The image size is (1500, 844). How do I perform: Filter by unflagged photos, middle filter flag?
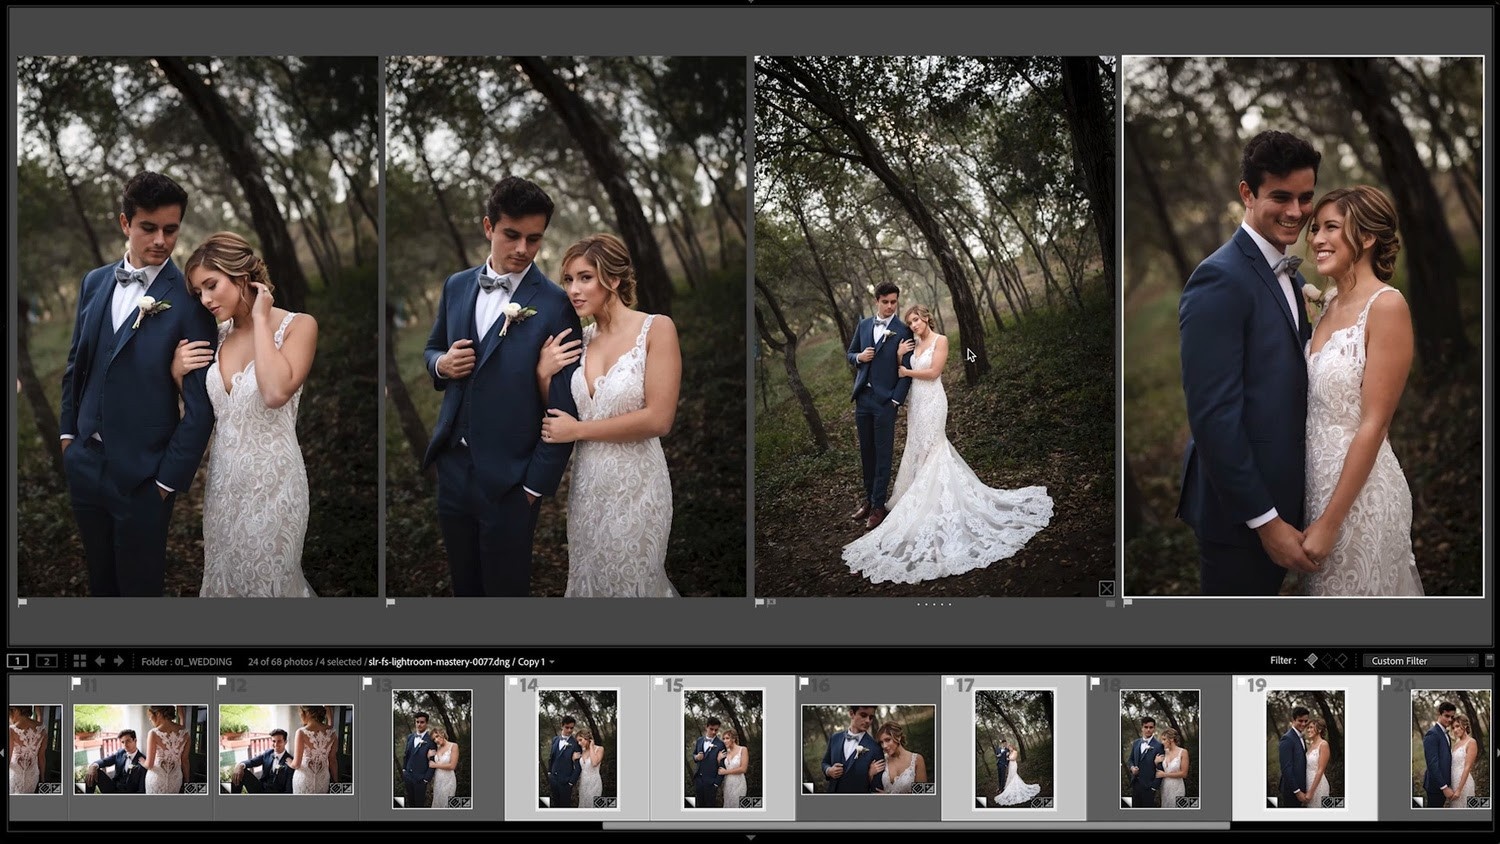(x=1327, y=661)
